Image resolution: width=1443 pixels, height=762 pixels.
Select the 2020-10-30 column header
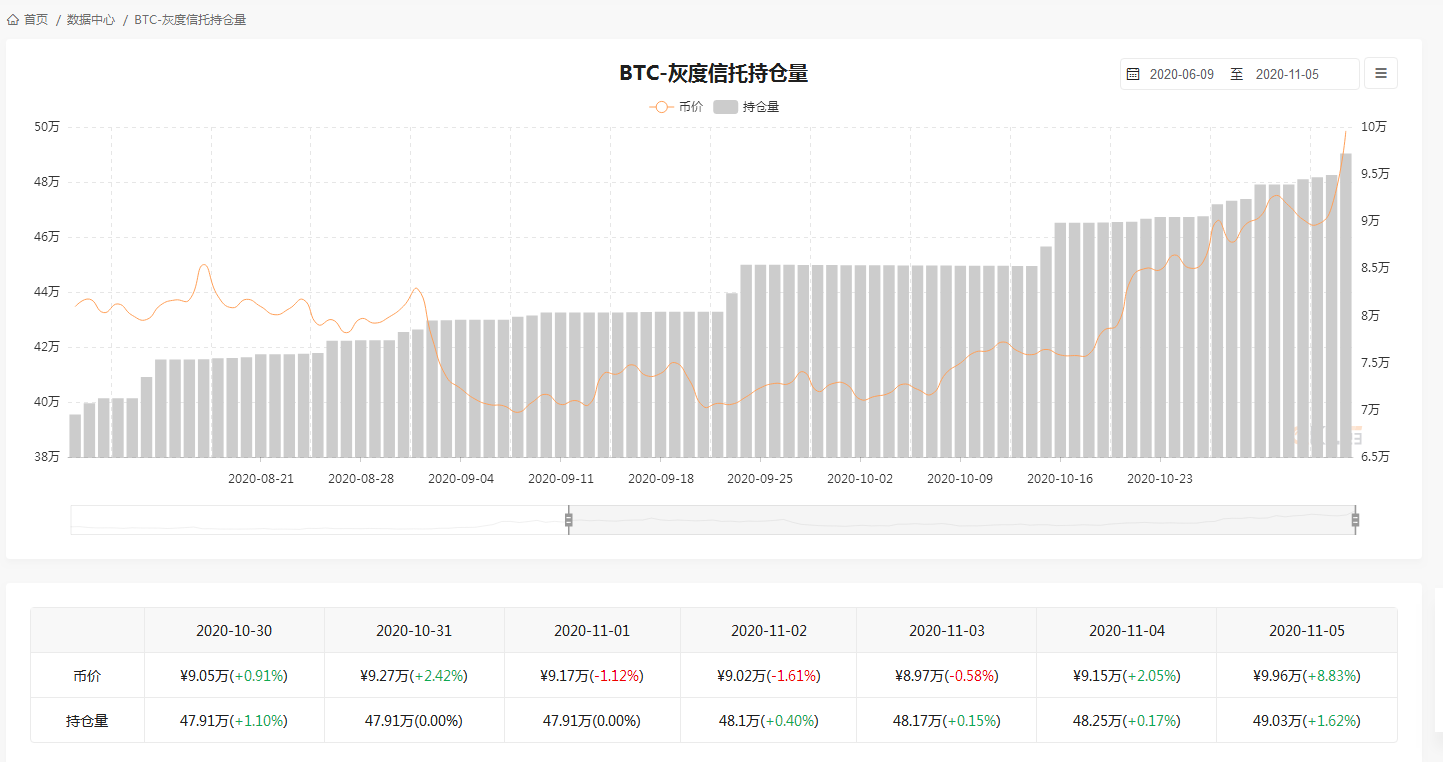coord(234,631)
